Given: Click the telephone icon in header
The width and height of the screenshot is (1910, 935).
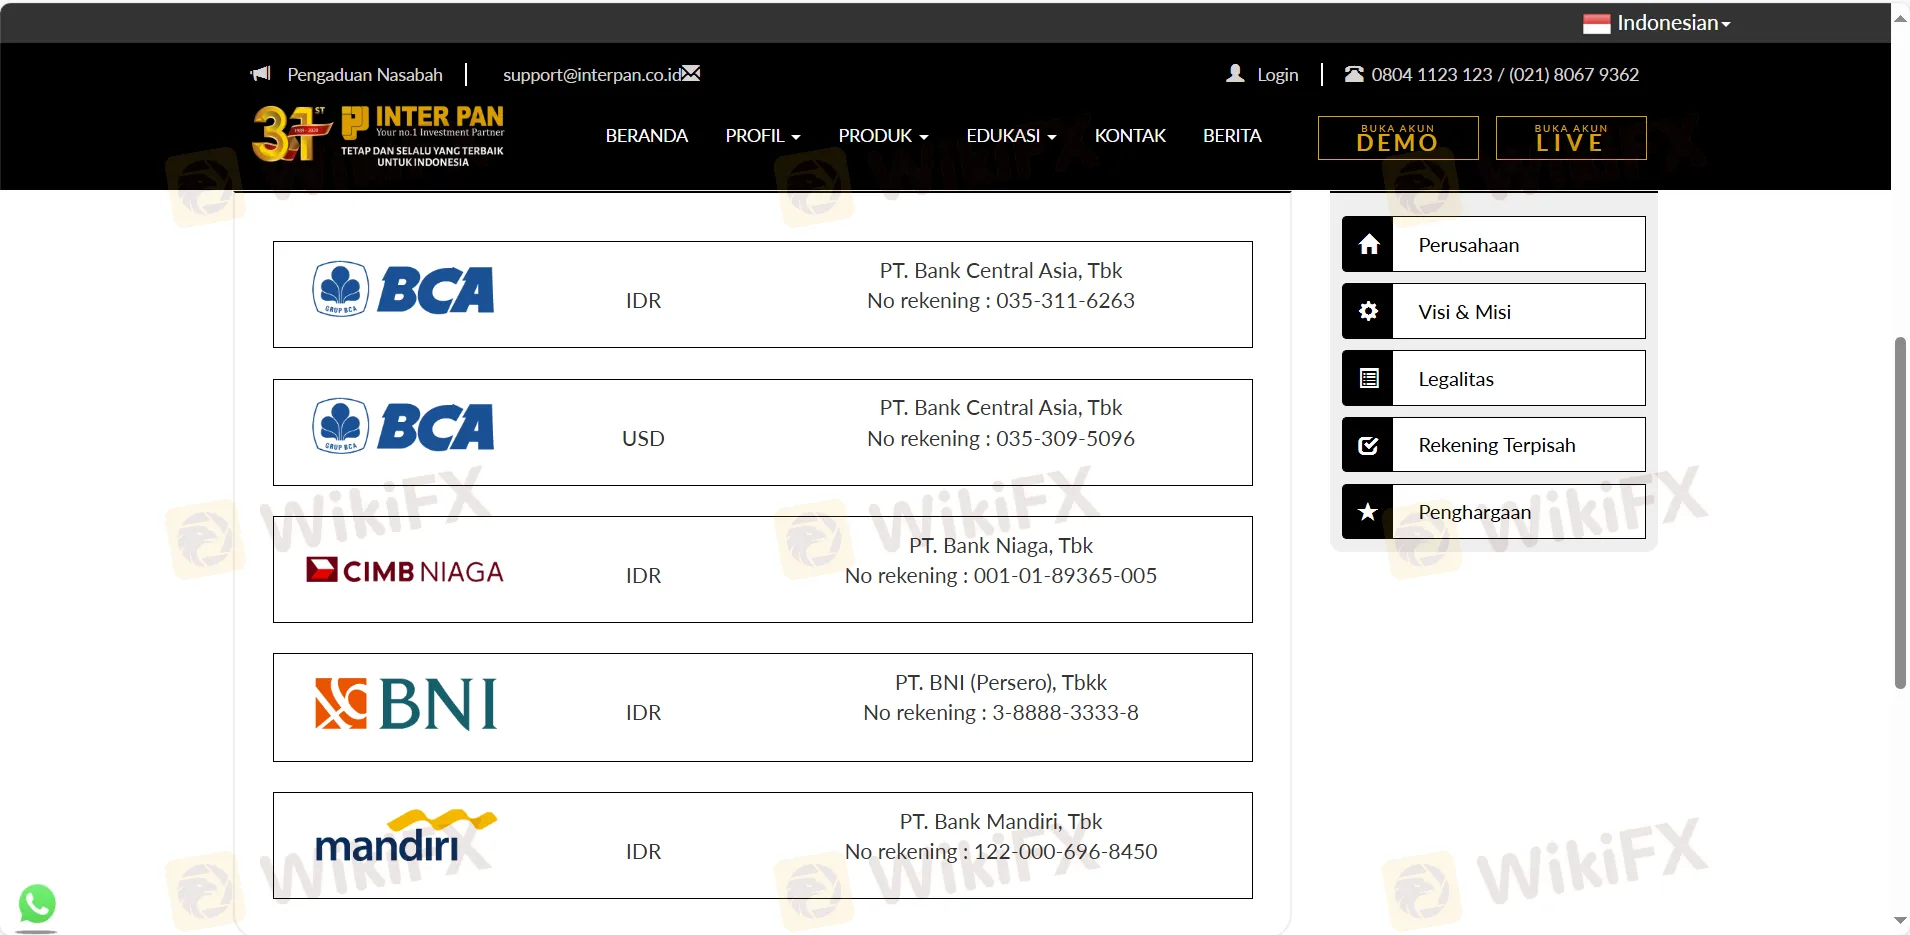Looking at the screenshot, I should 1355,74.
